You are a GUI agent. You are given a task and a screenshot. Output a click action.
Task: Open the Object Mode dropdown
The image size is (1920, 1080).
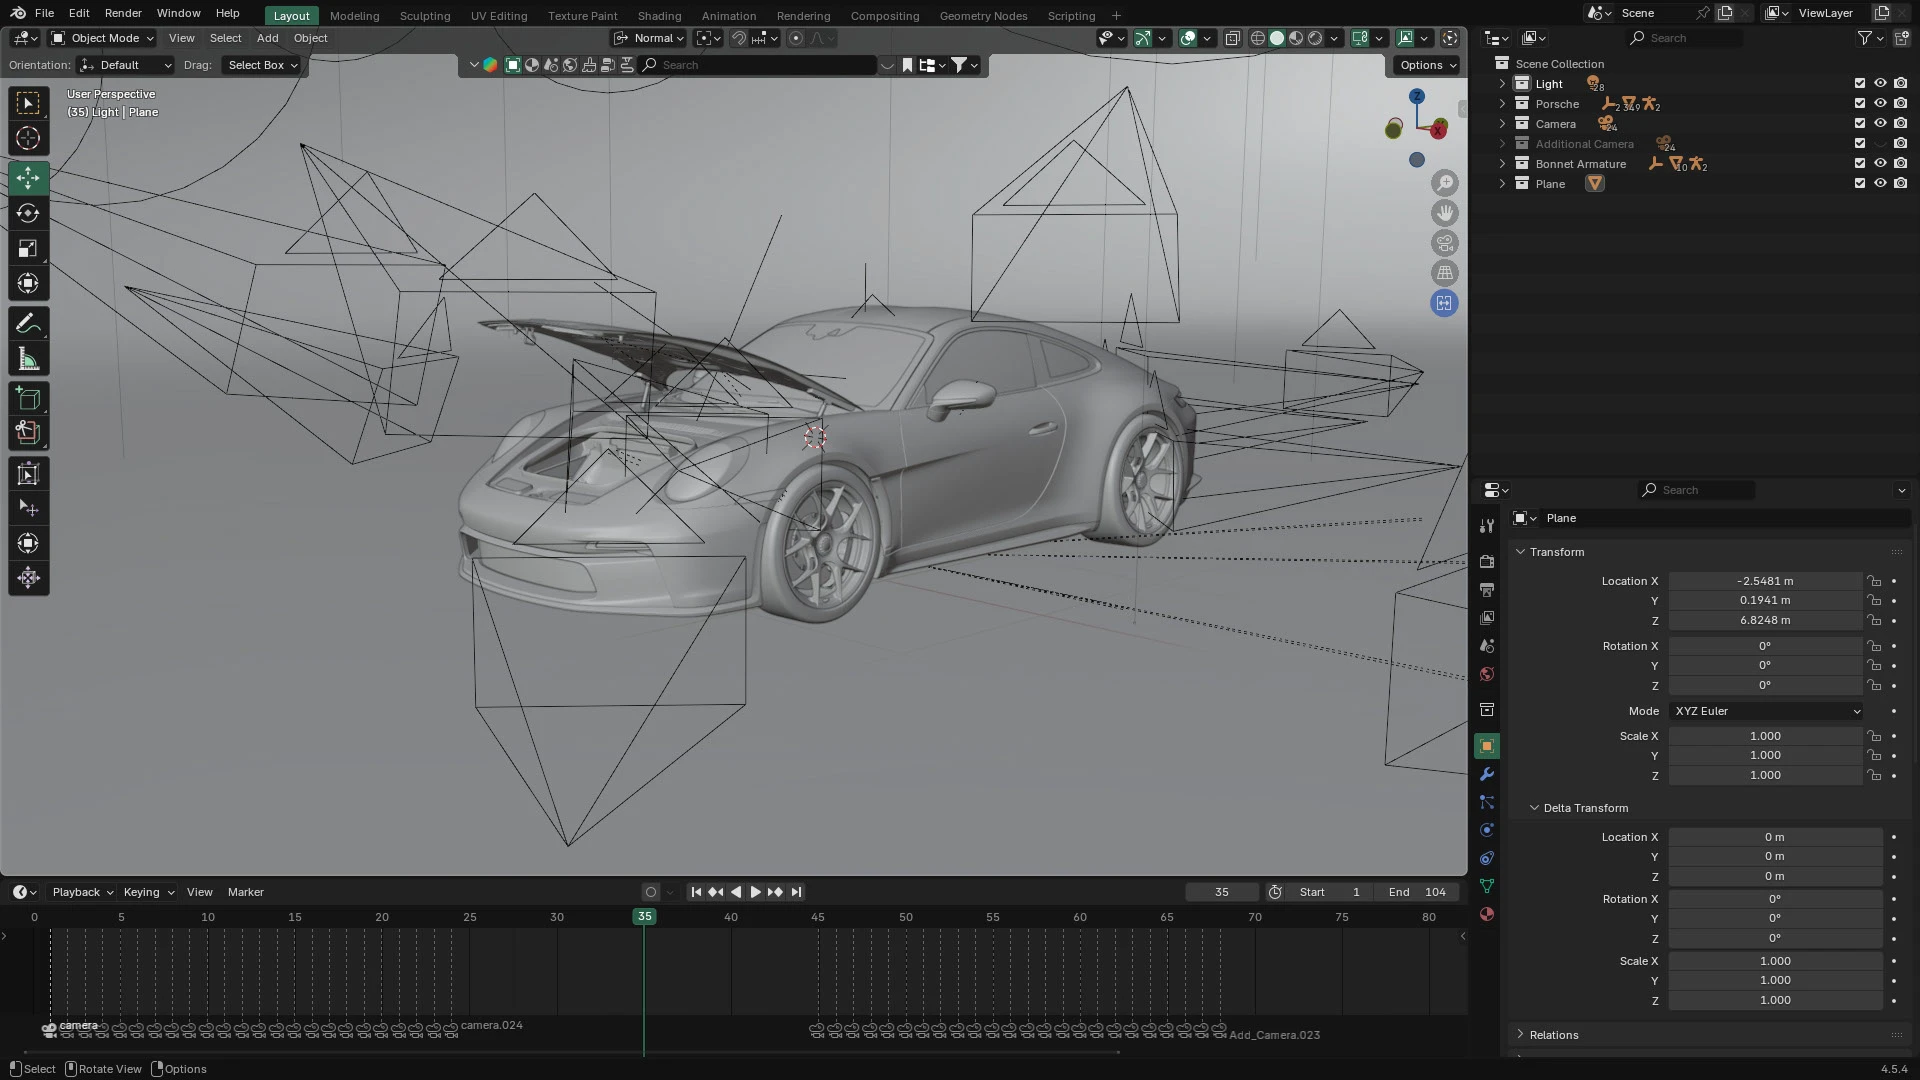point(100,38)
